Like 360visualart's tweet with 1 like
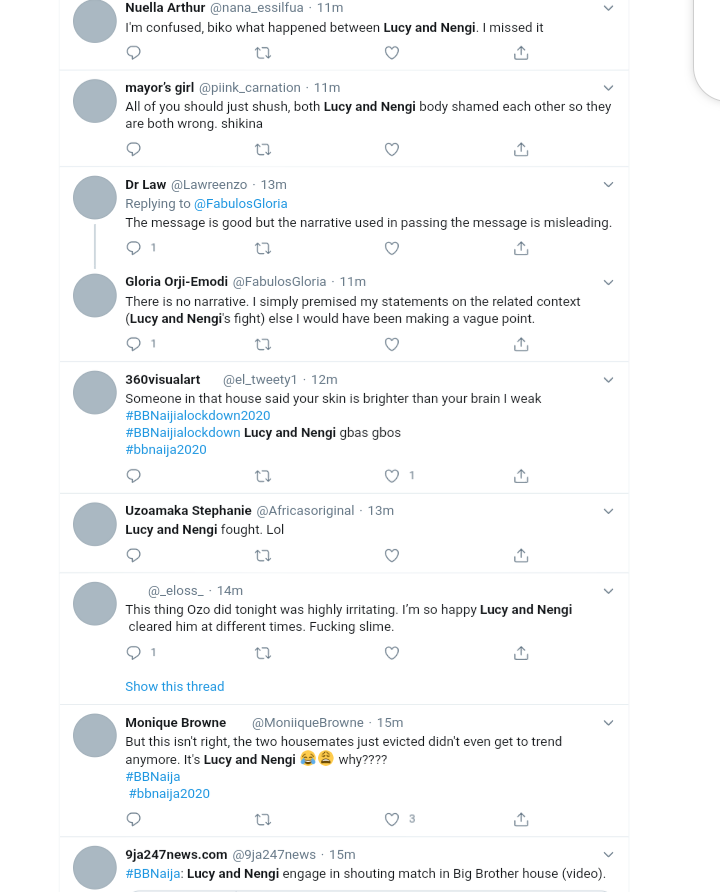 [x=392, y=476]
